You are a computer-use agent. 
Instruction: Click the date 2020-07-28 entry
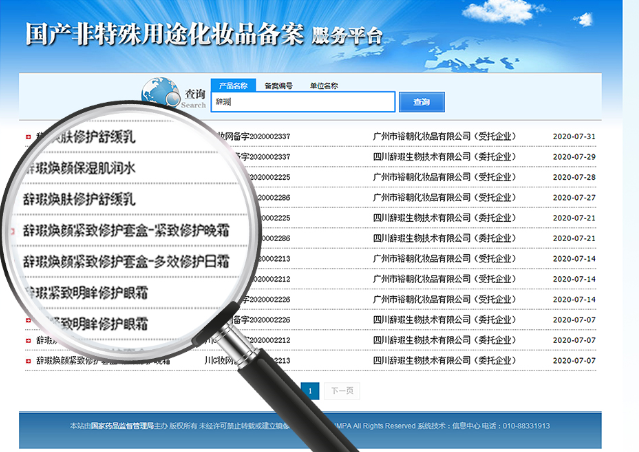[x=574, y=177]
